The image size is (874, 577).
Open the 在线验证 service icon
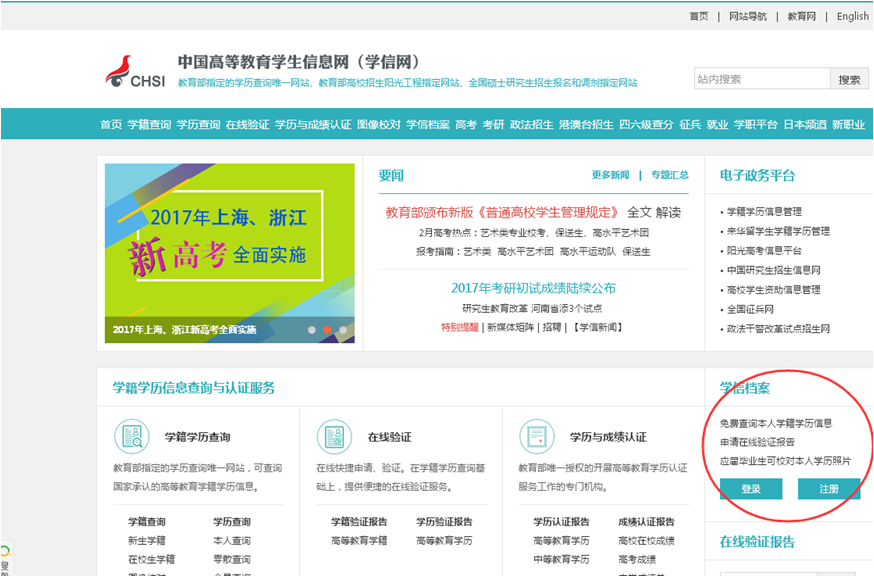(x=334, y=437)
